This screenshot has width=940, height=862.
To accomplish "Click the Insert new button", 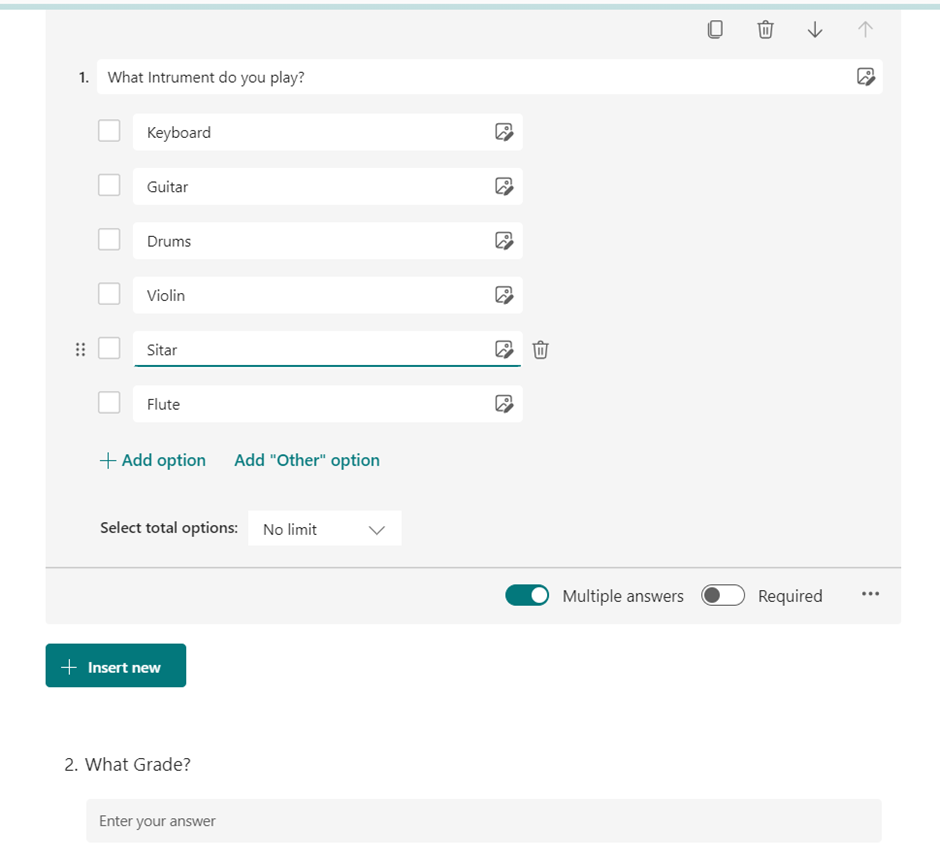I will (x=115, y=665).
